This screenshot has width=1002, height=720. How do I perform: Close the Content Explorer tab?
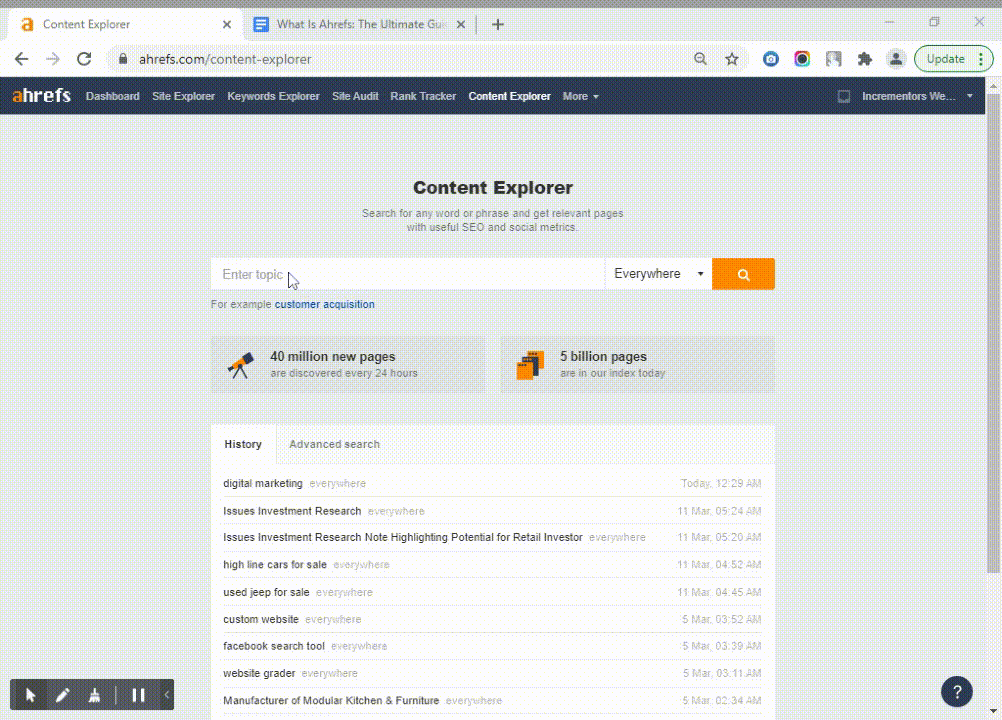tap(227, 24)
